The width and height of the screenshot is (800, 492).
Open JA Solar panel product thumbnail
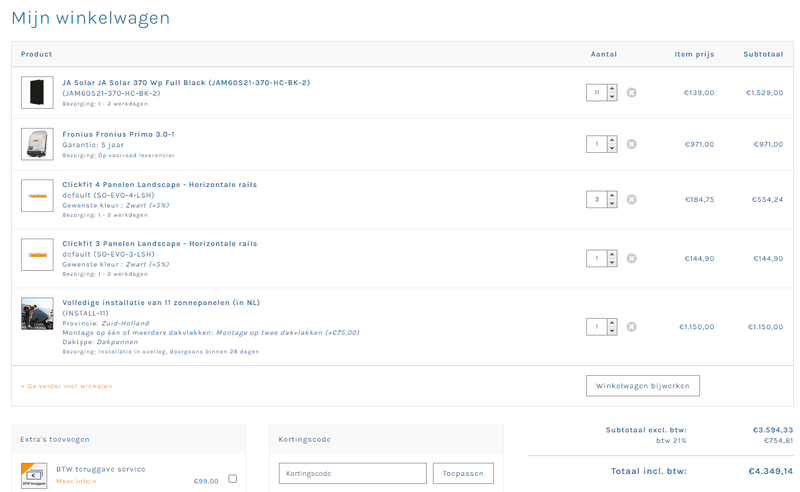click(x=37, y=92)
